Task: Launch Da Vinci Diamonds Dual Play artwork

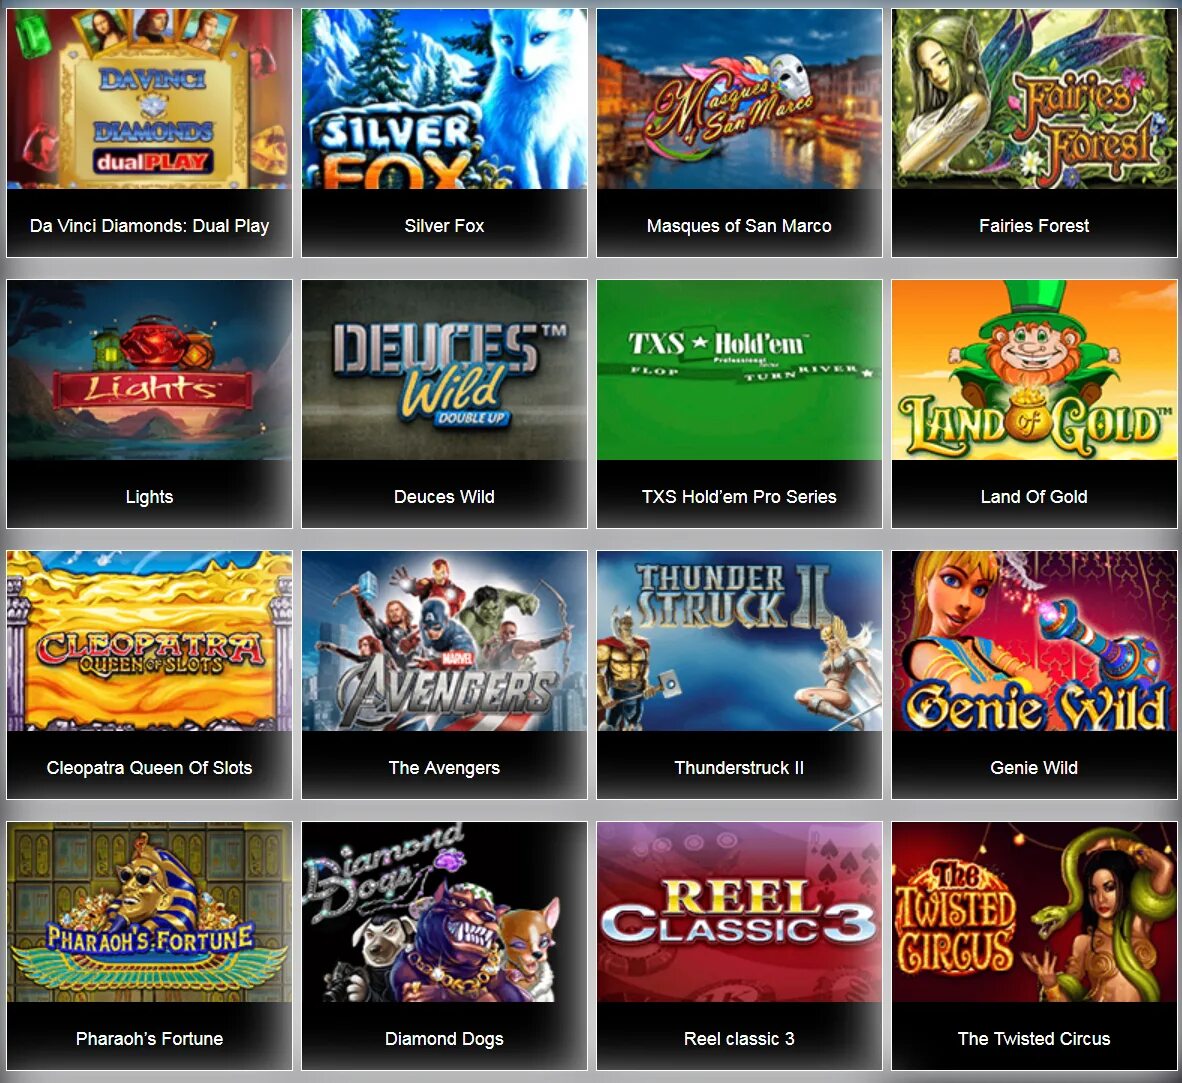Action: pyautogui.click(x=149, y=99)
